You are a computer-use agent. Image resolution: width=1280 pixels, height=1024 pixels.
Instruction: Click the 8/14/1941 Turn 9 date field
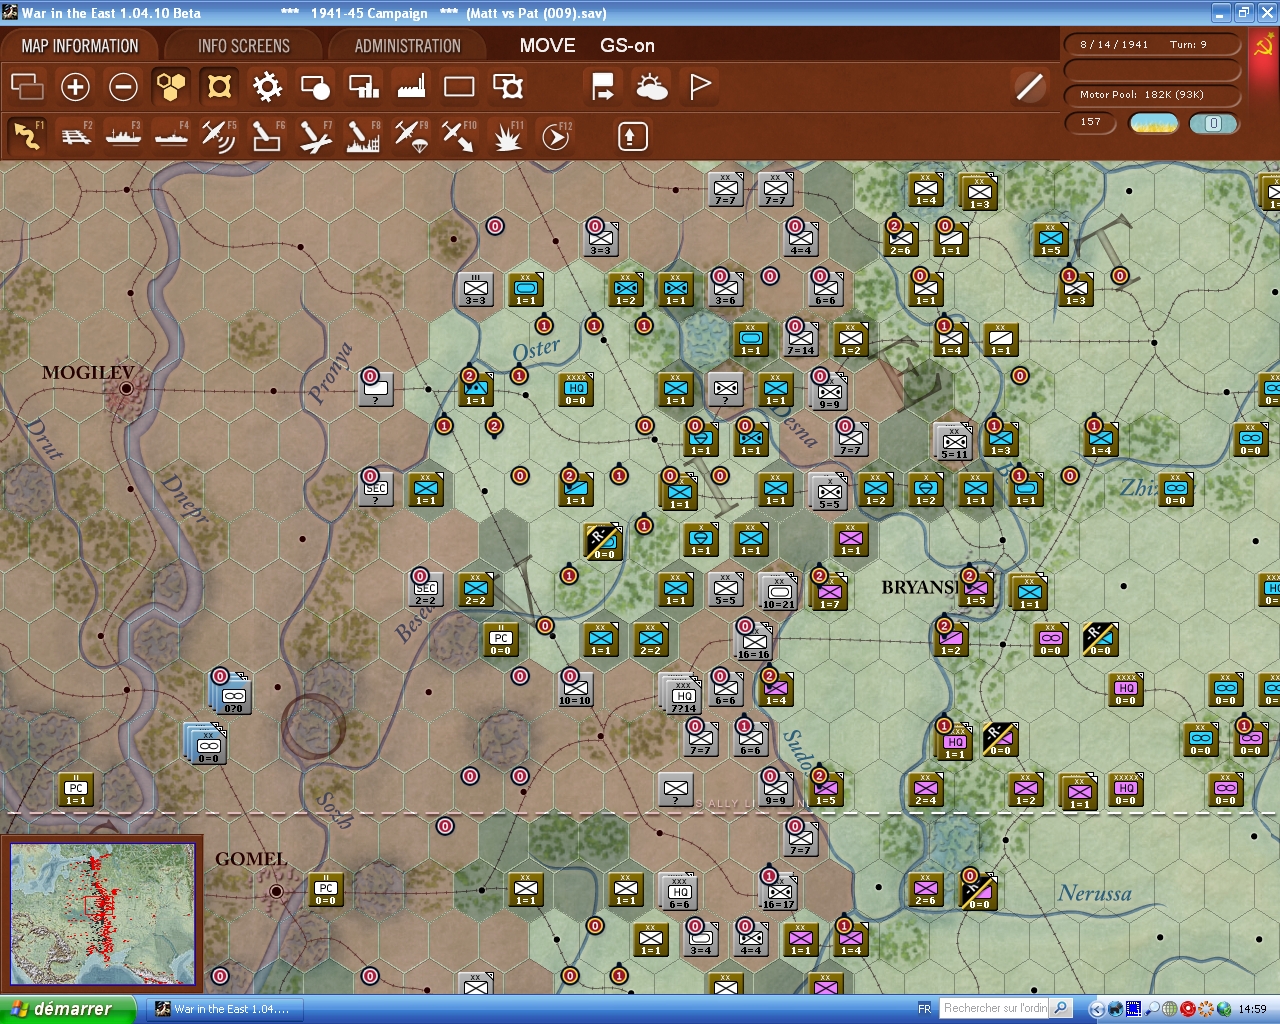pos(1153,45)
